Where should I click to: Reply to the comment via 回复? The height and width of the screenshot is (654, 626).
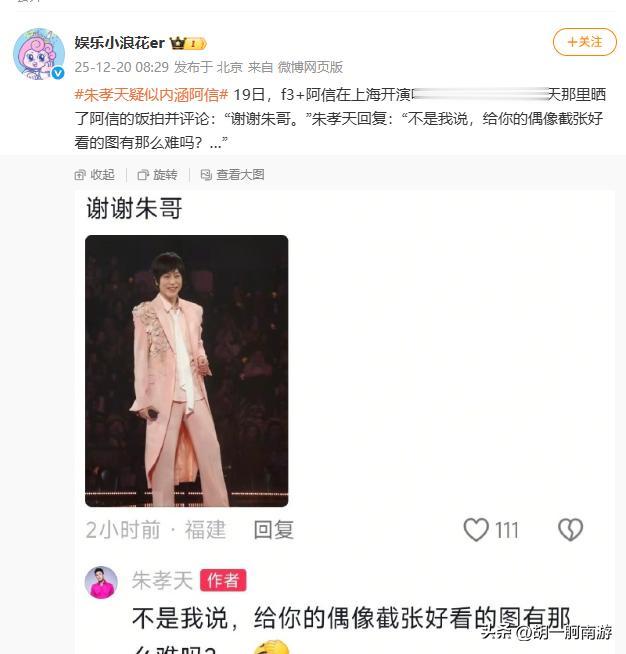tap(274, 530)
